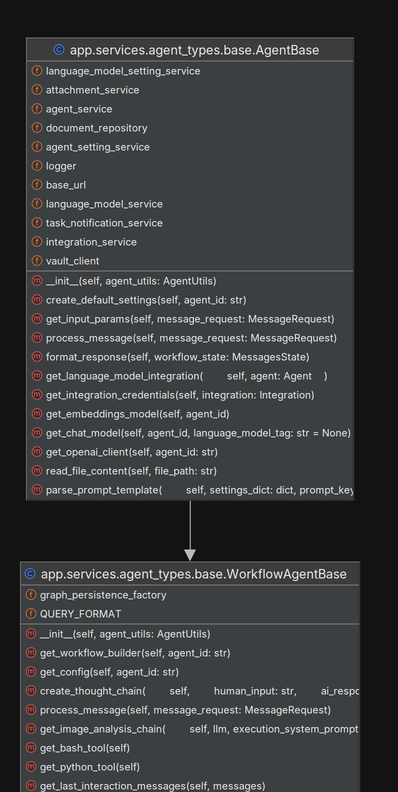Select the logger field row
This screenshot has height=792, width=398.
[x=190, y=166]
